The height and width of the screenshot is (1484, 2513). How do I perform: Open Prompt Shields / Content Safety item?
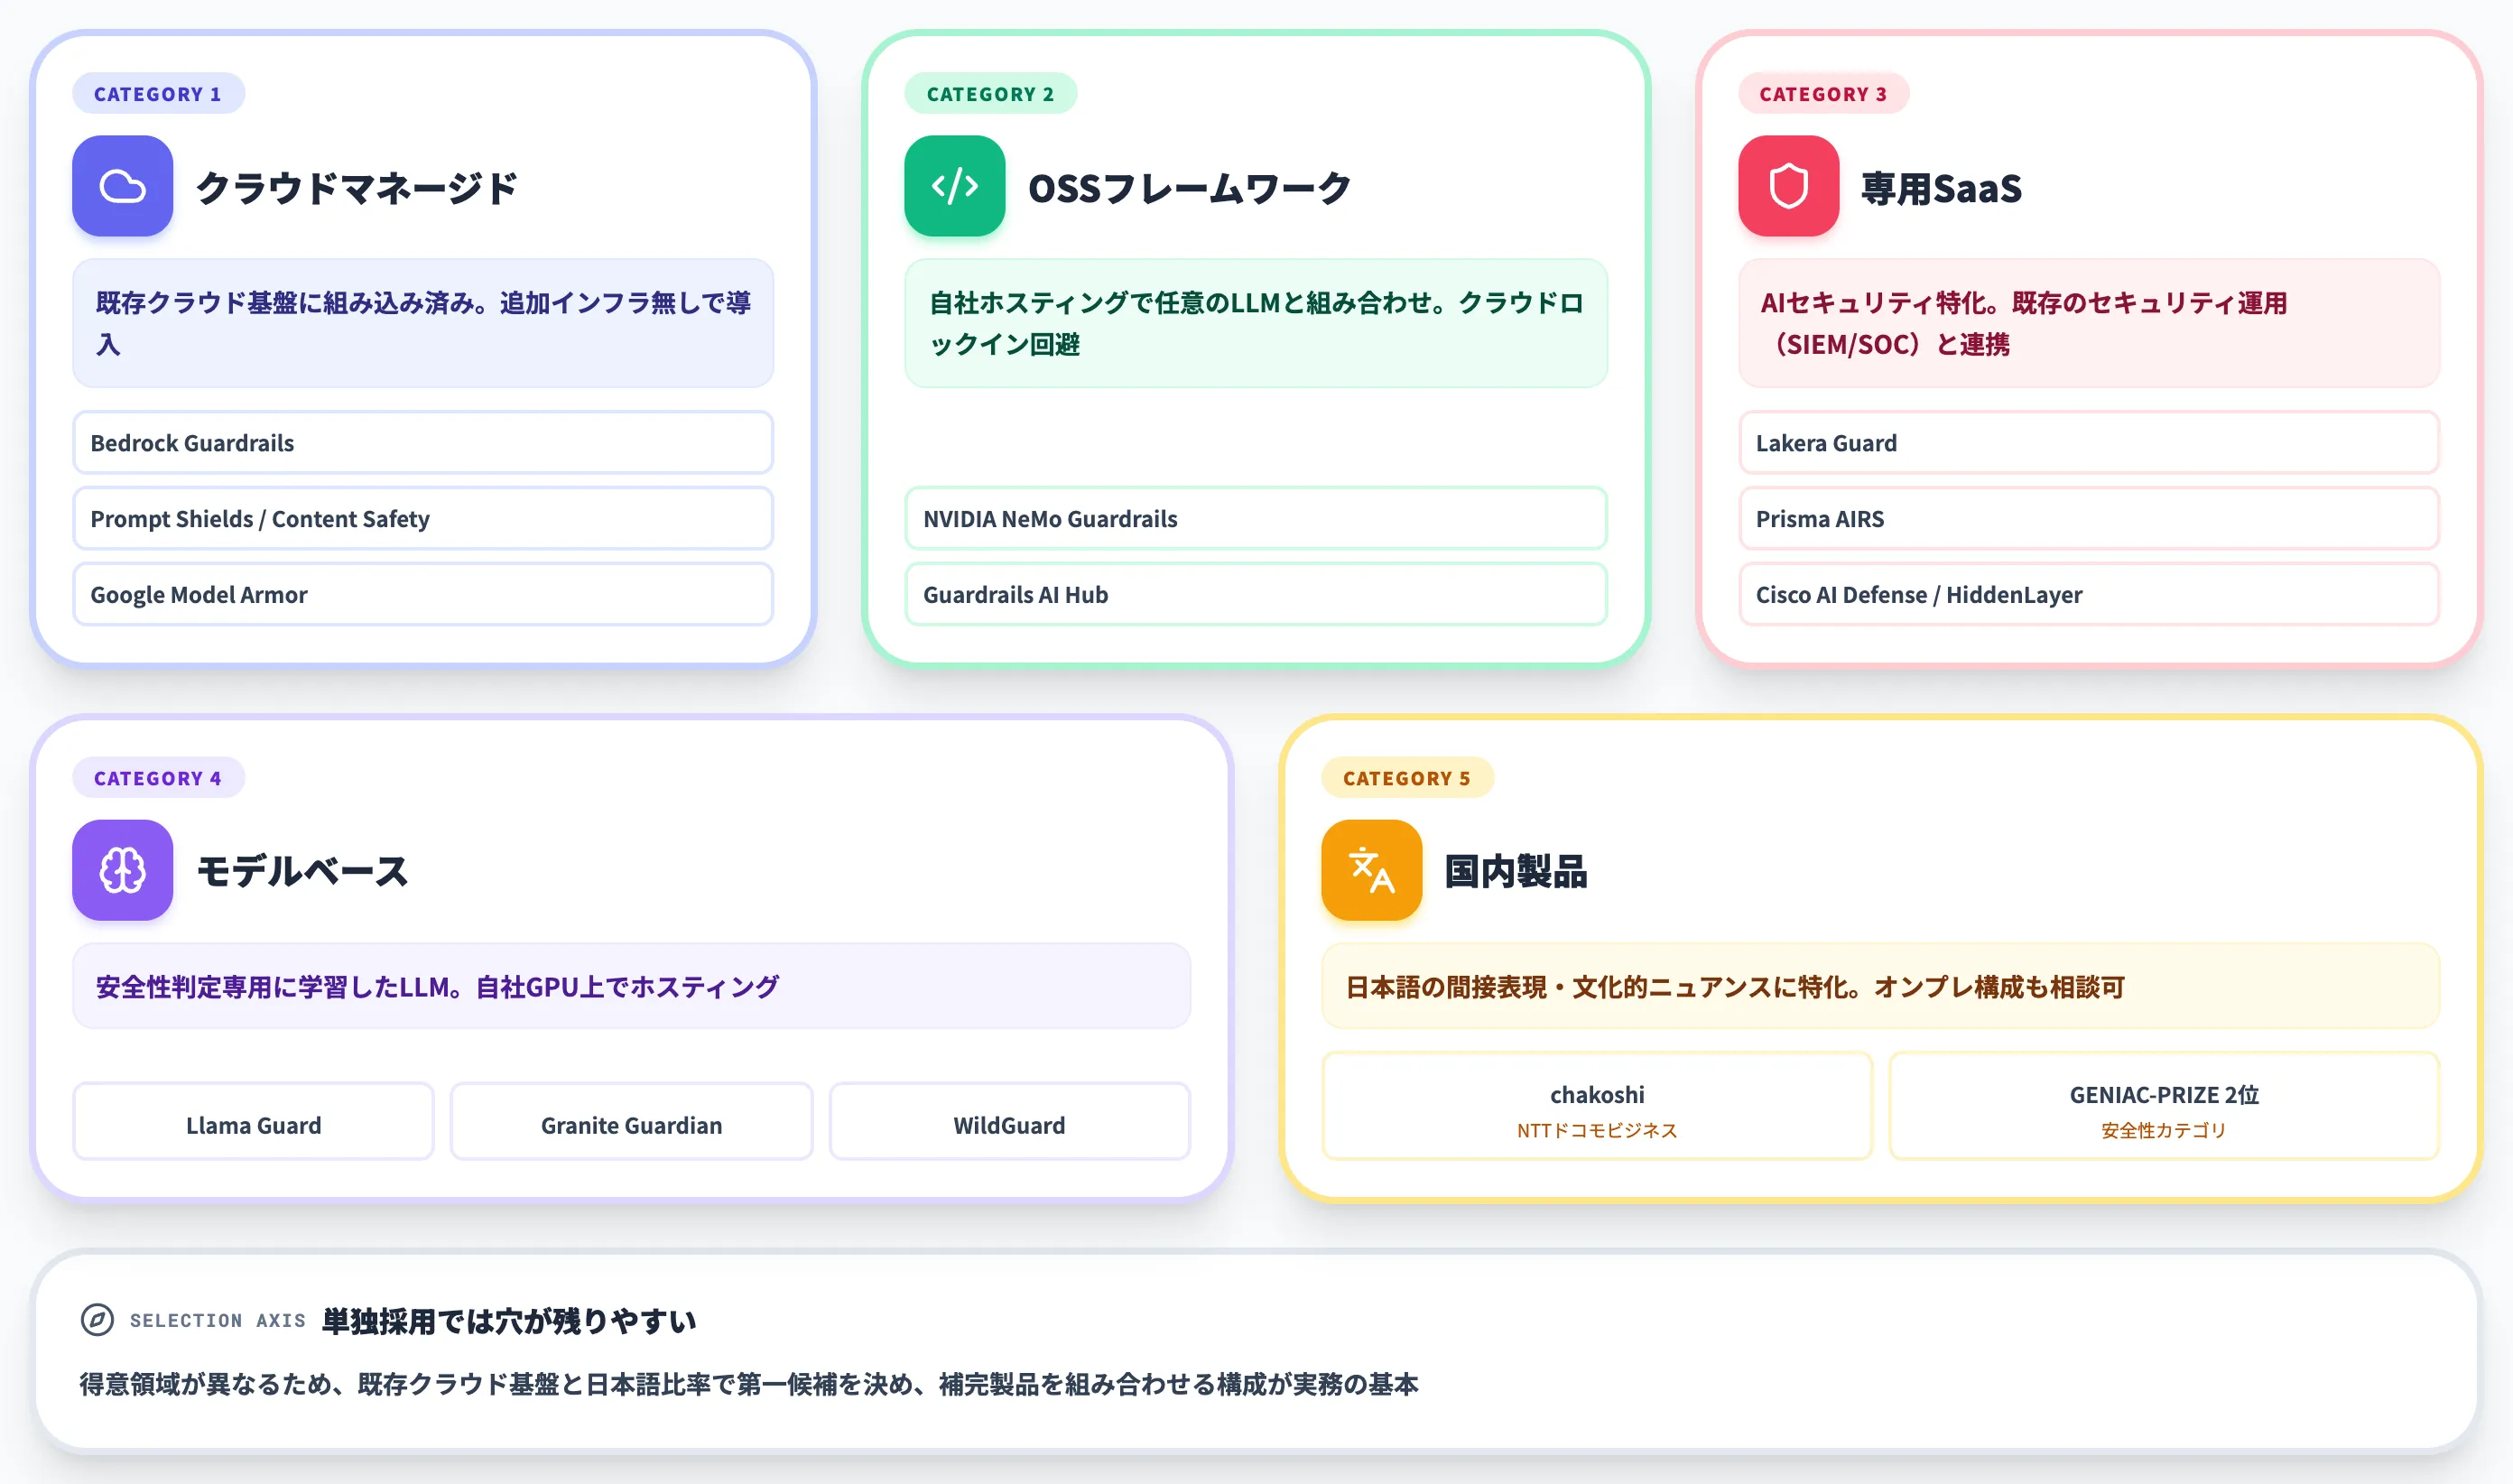[423, 519]
